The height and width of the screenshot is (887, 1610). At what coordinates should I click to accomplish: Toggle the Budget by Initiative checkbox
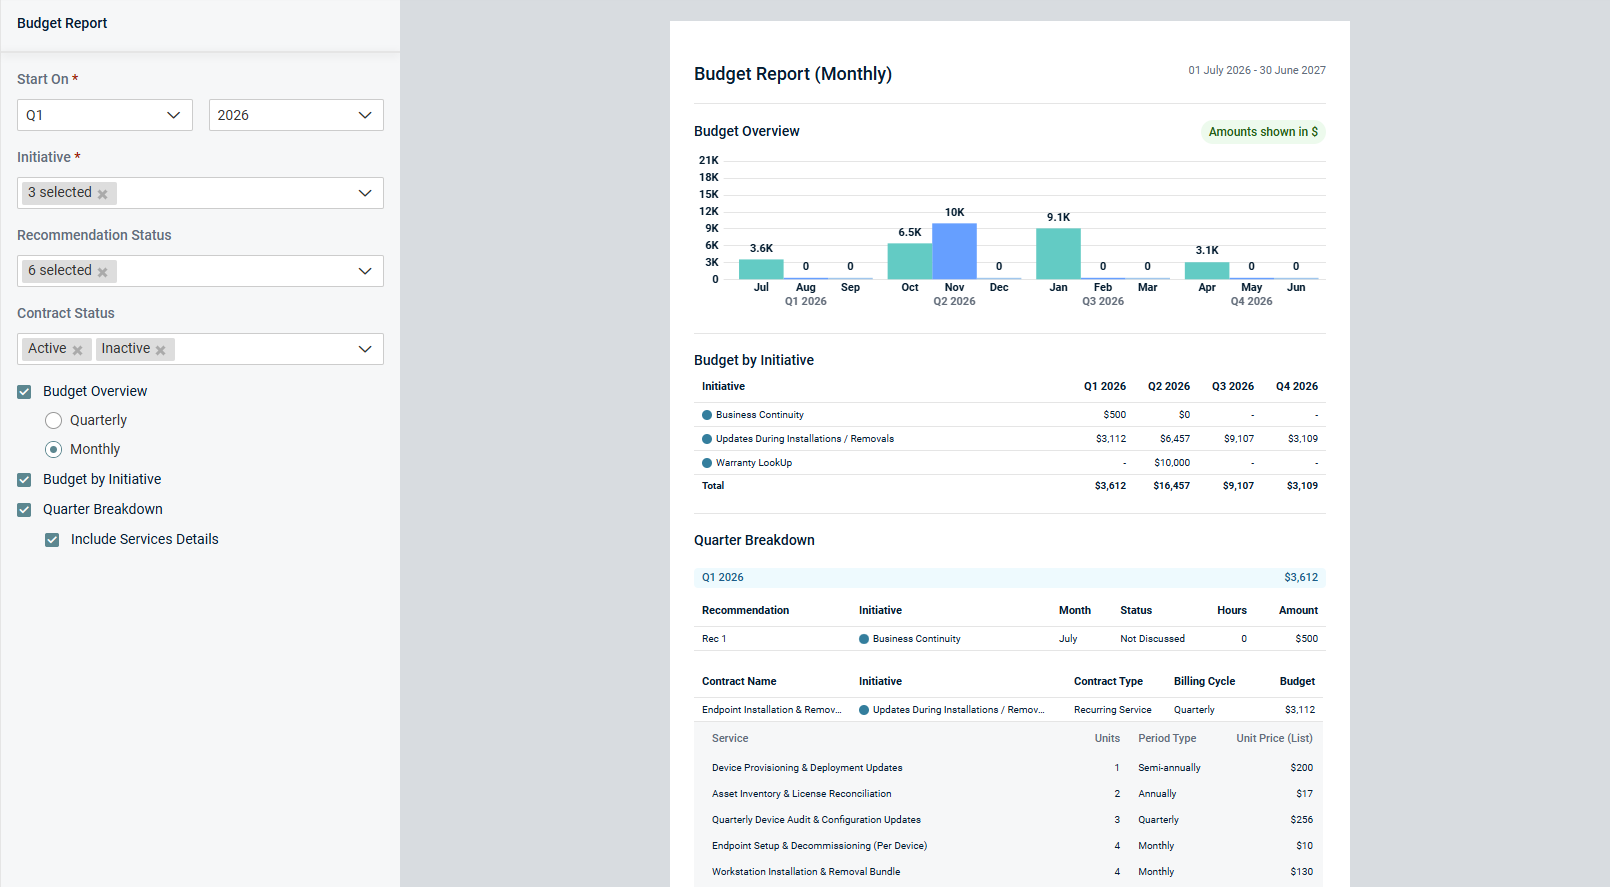pos(24,480)
